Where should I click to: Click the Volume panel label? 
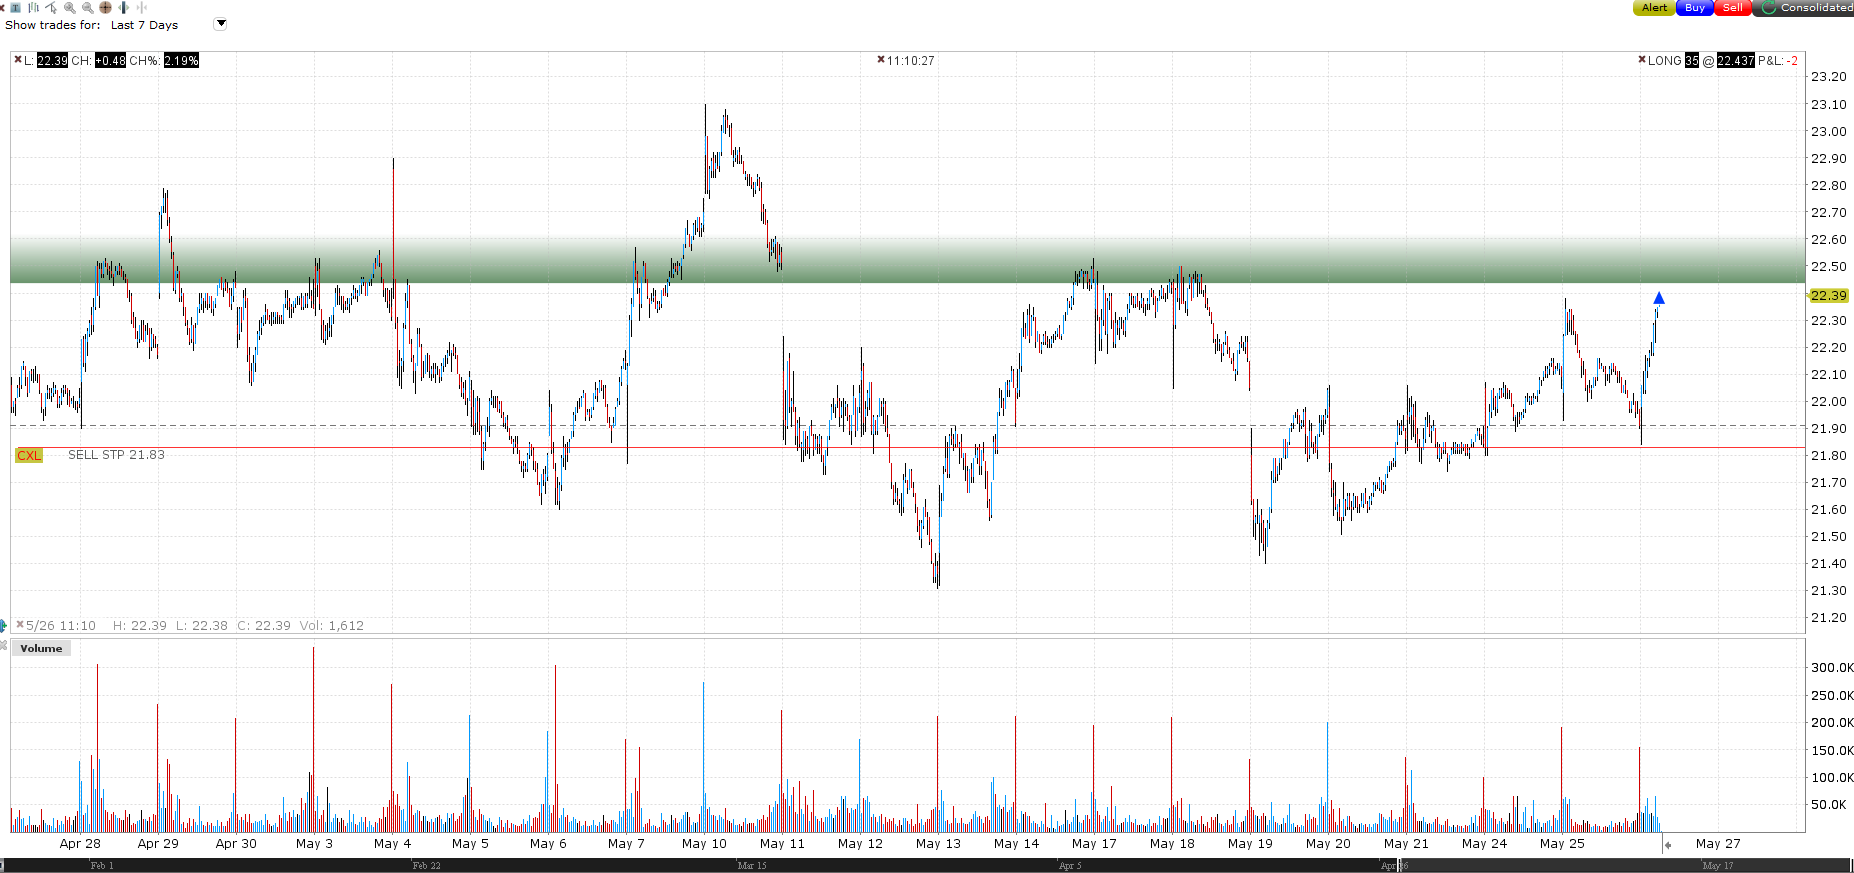[x=41, y=648]
